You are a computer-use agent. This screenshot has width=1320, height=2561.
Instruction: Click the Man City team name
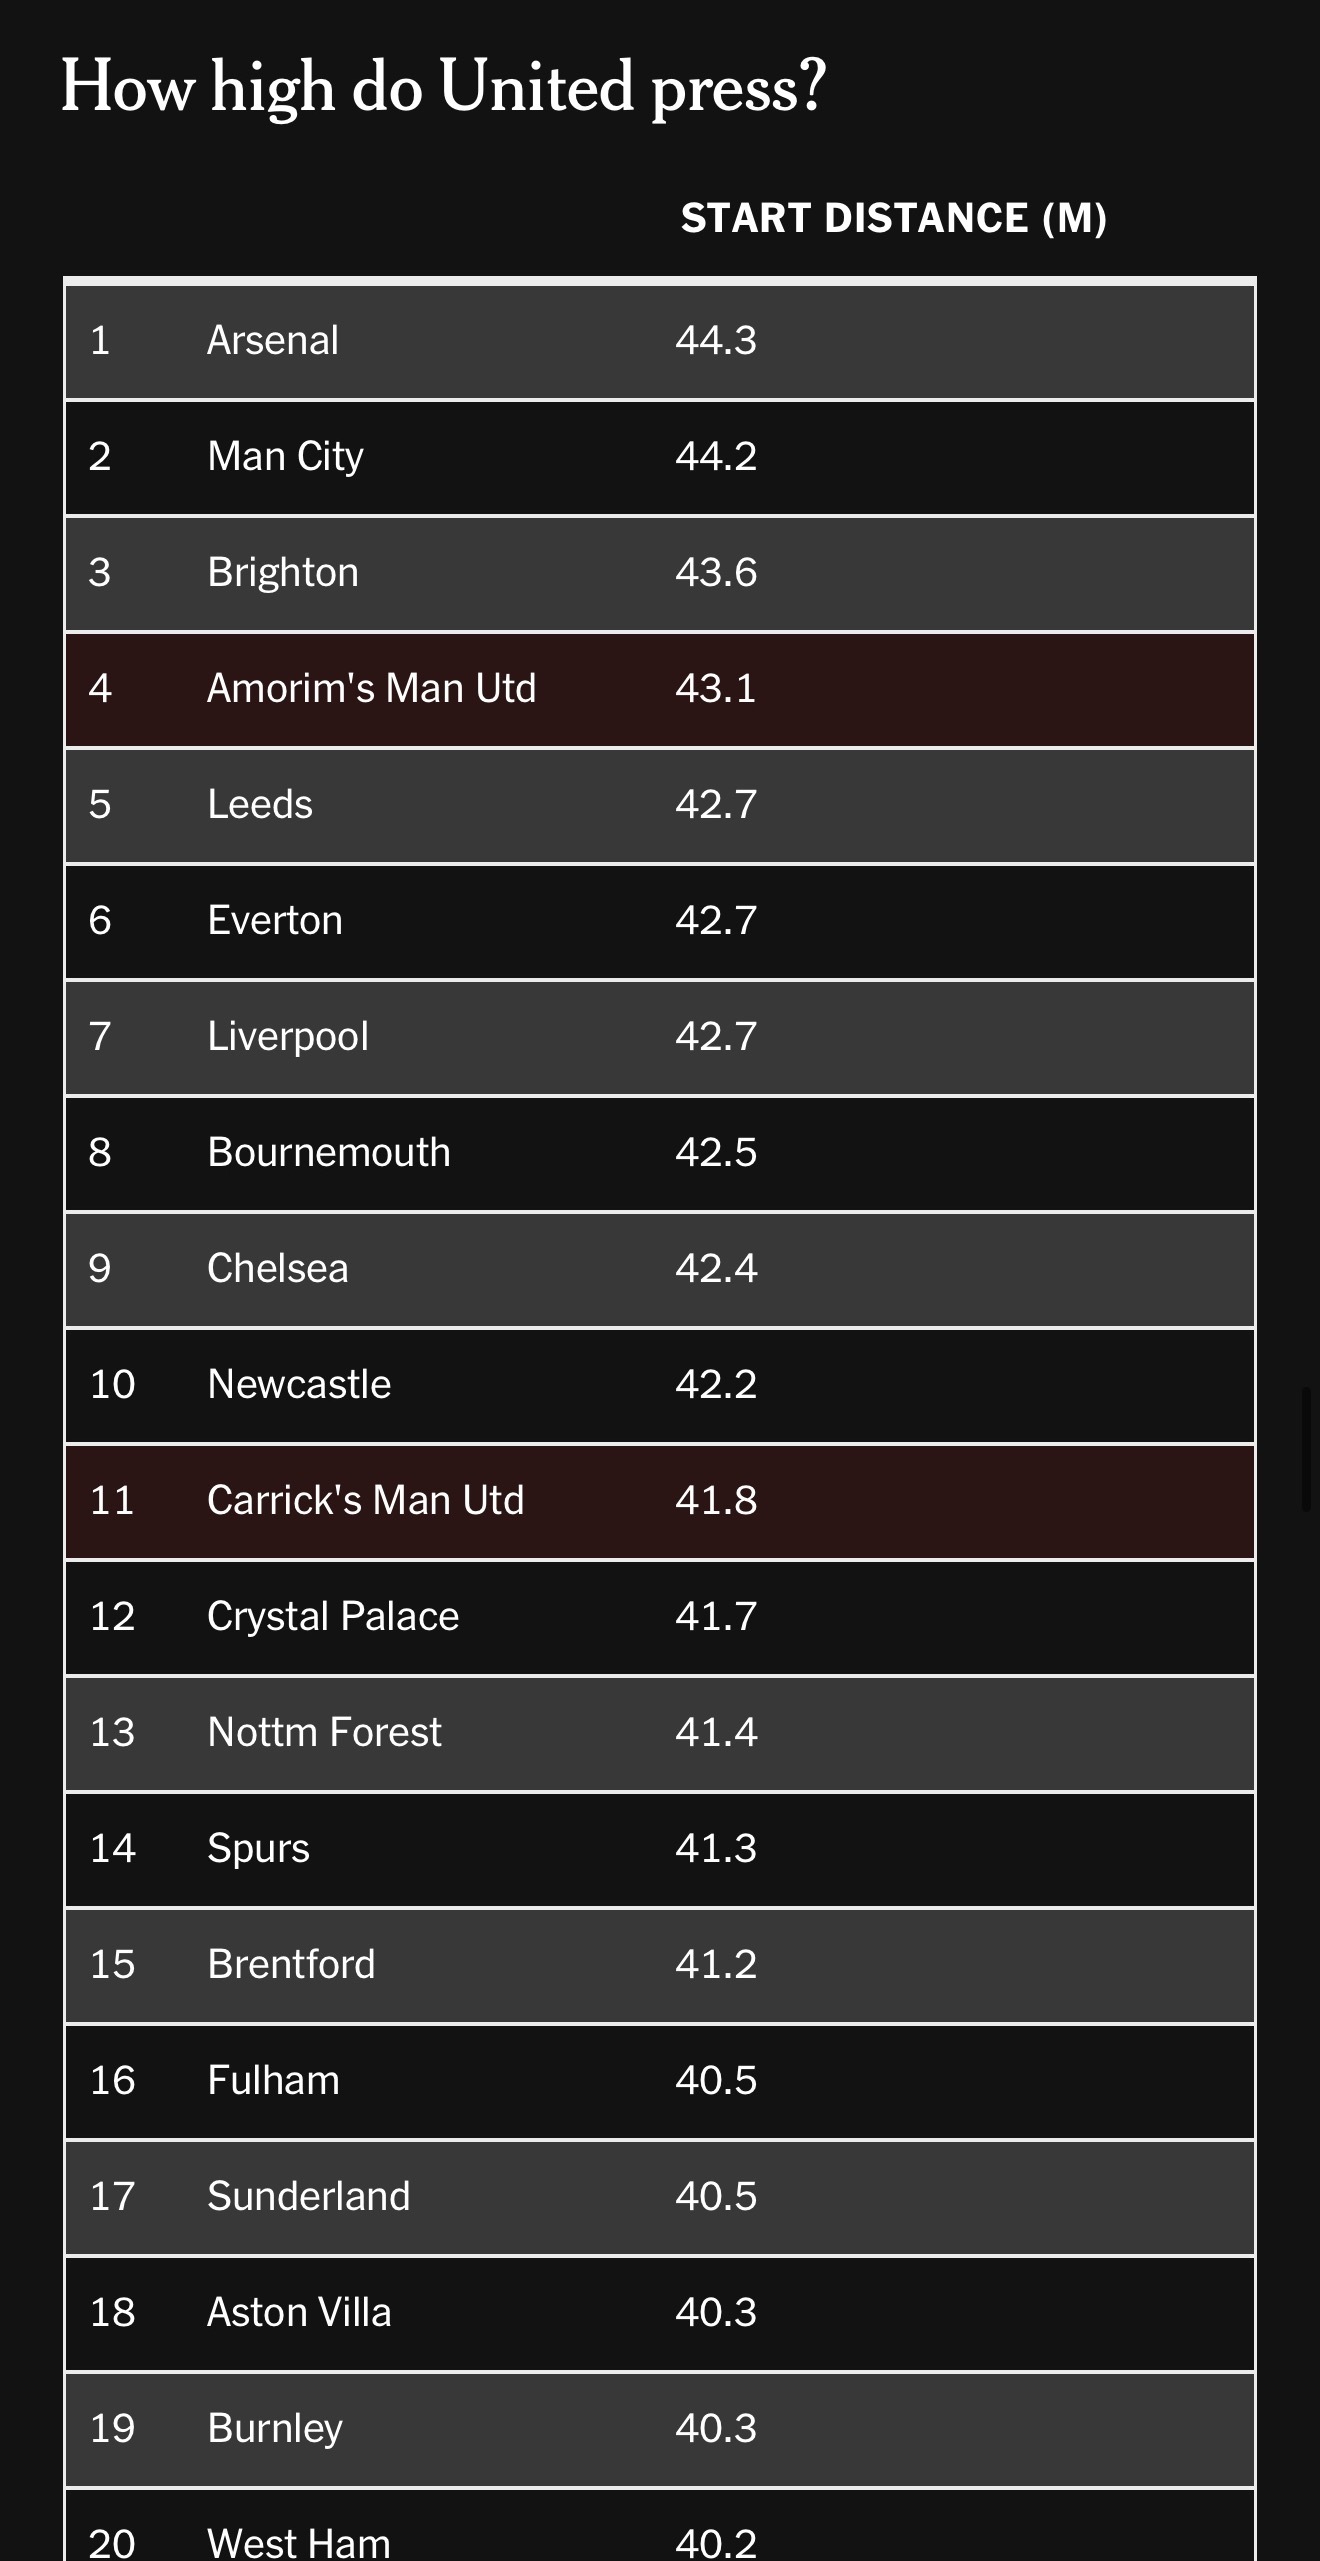[x=285, y=457]
